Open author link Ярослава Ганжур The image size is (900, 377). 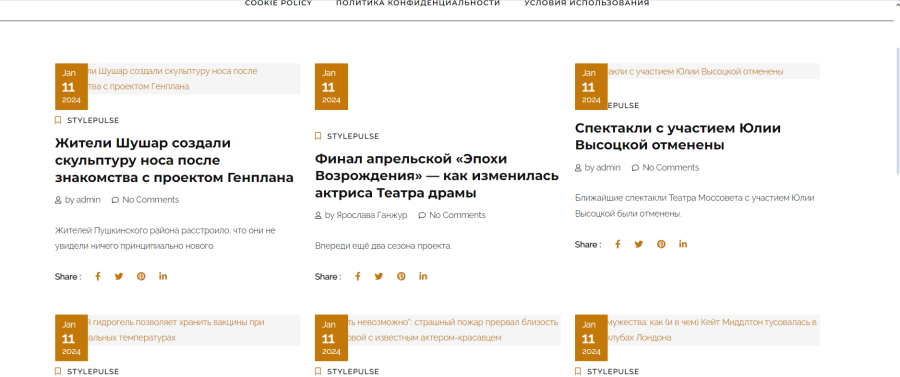click(366, 215)
